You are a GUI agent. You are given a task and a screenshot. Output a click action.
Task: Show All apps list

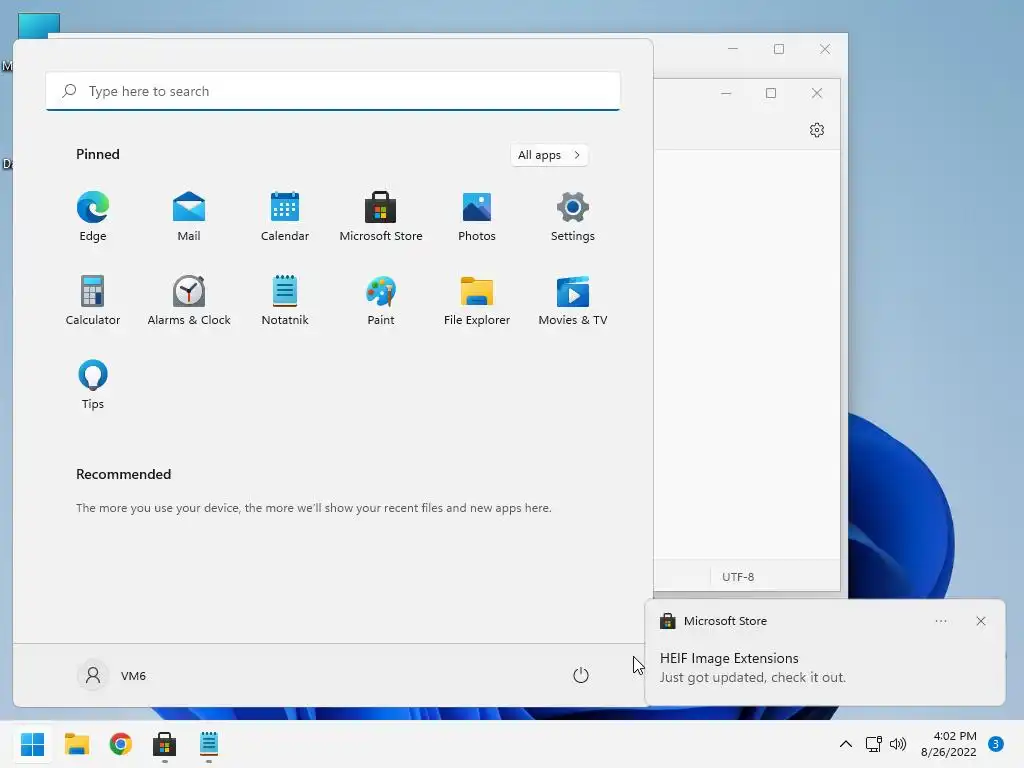pyautogui.click(x=549, y=155)
